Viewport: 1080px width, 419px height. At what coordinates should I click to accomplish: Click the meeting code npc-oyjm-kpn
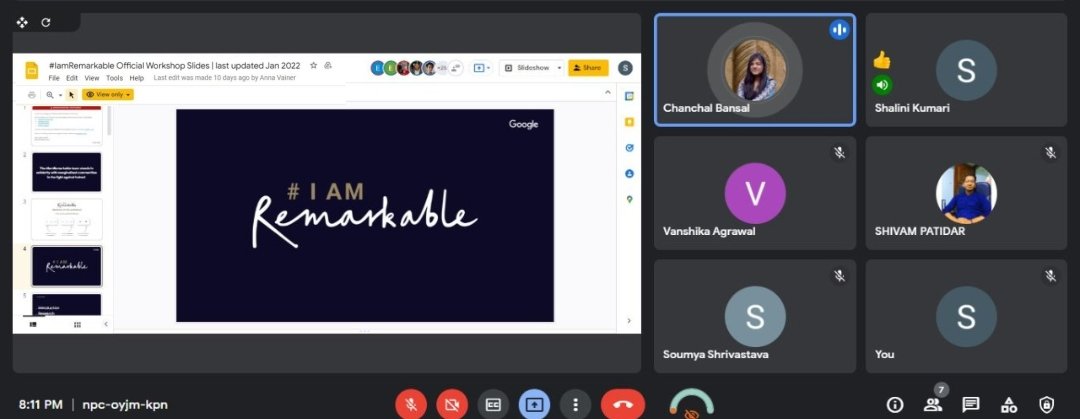(x=125, y=405)
